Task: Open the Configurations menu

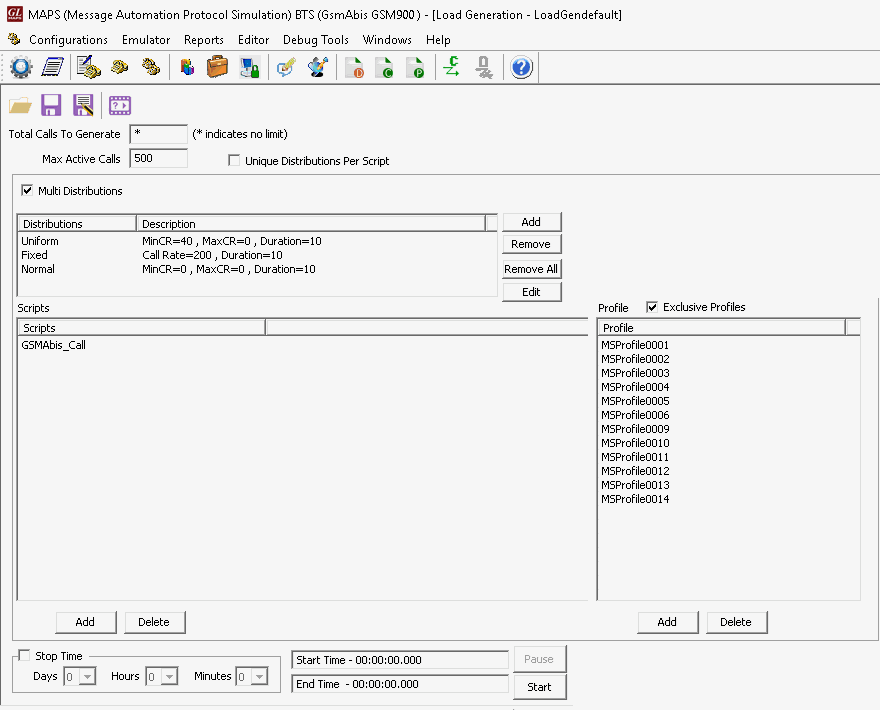Action: [x=68, y=40]
